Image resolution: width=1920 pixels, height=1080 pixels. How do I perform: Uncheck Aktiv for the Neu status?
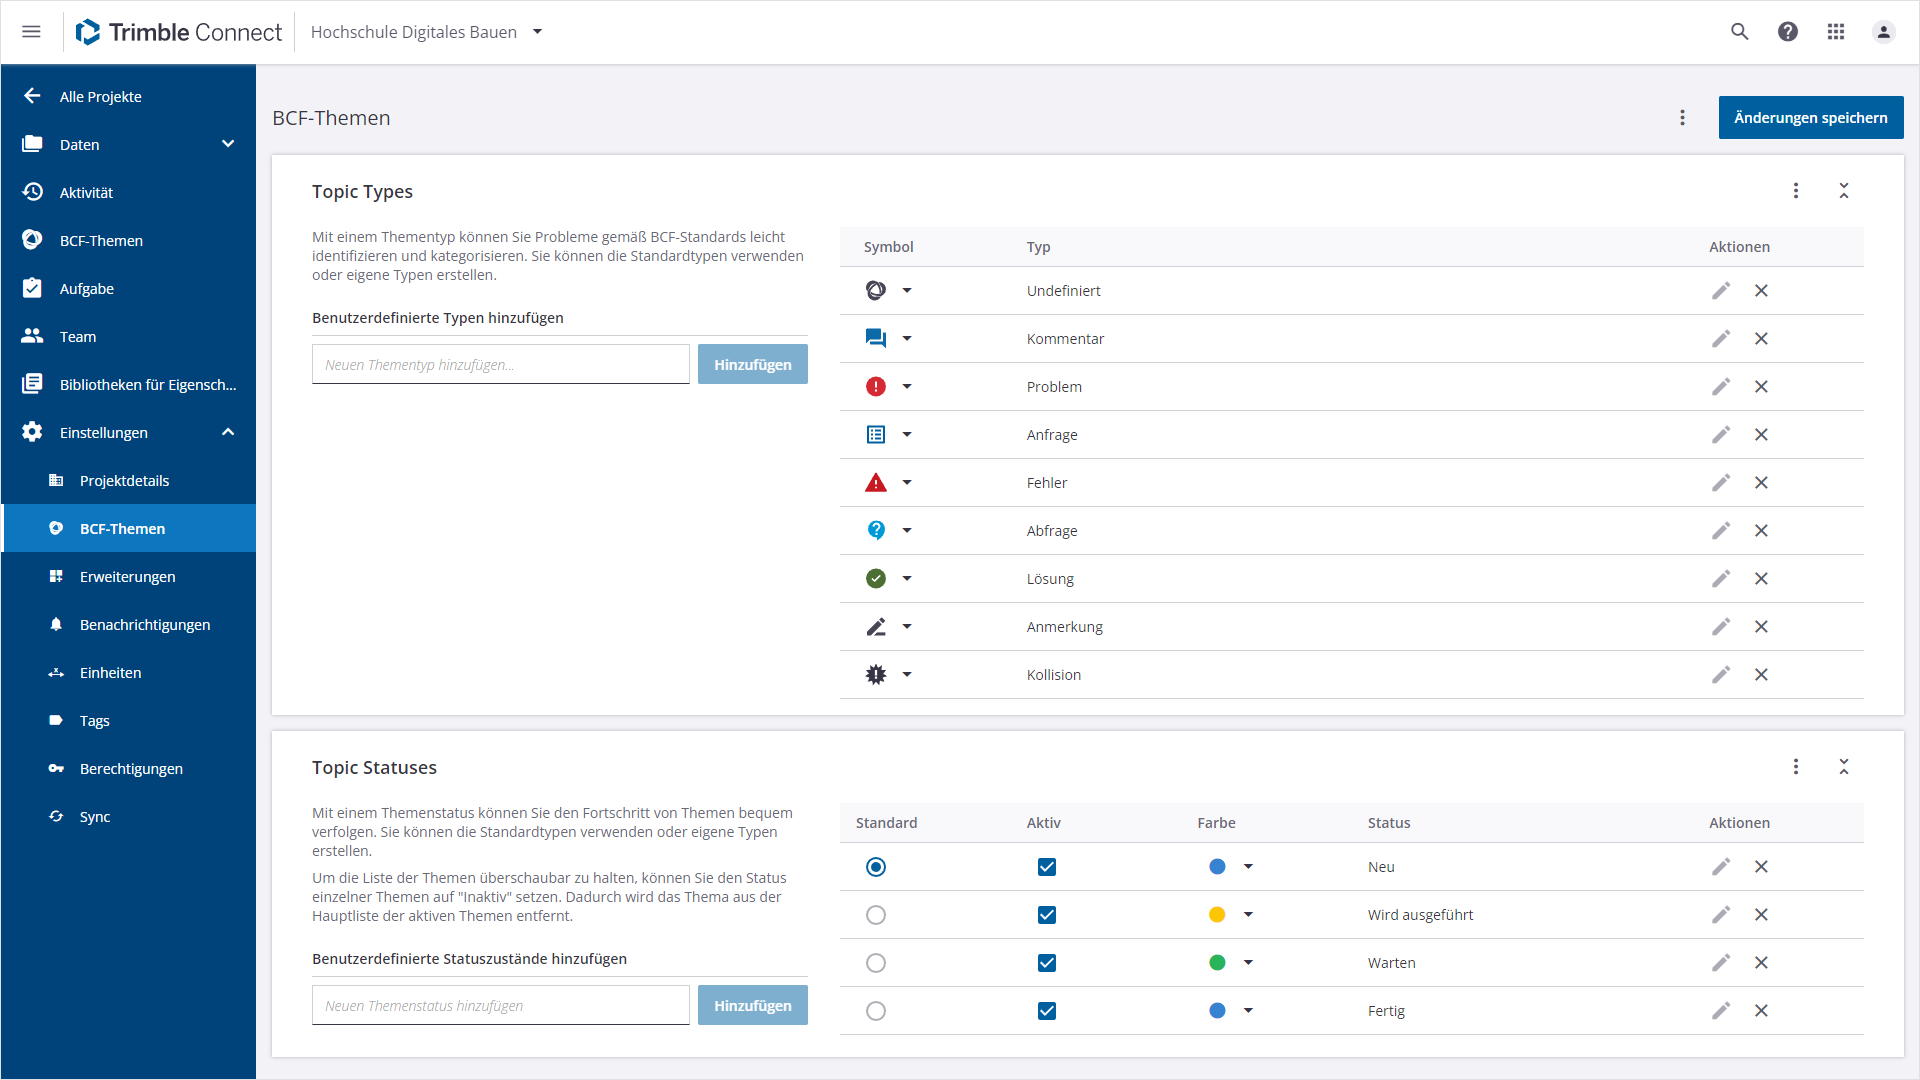tap(1047, 867)
